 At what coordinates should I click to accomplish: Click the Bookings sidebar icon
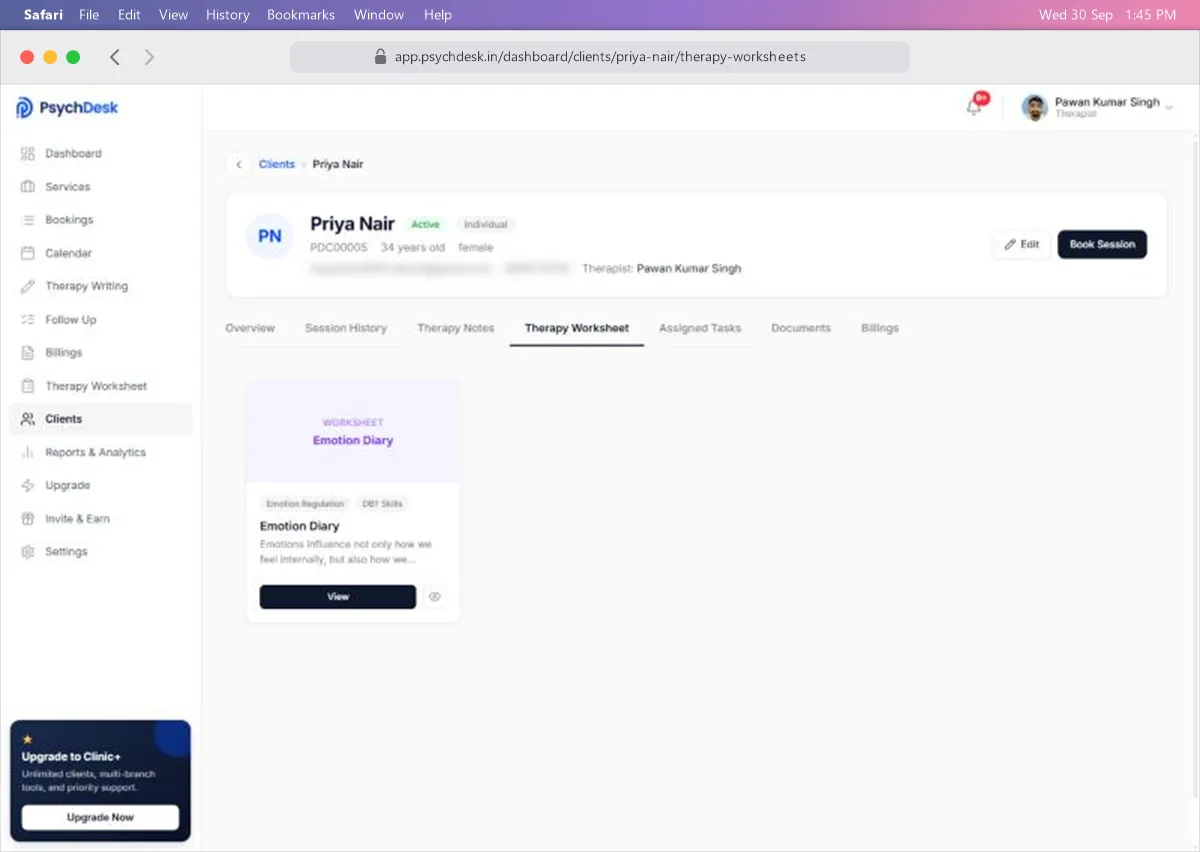pos(28,220)
